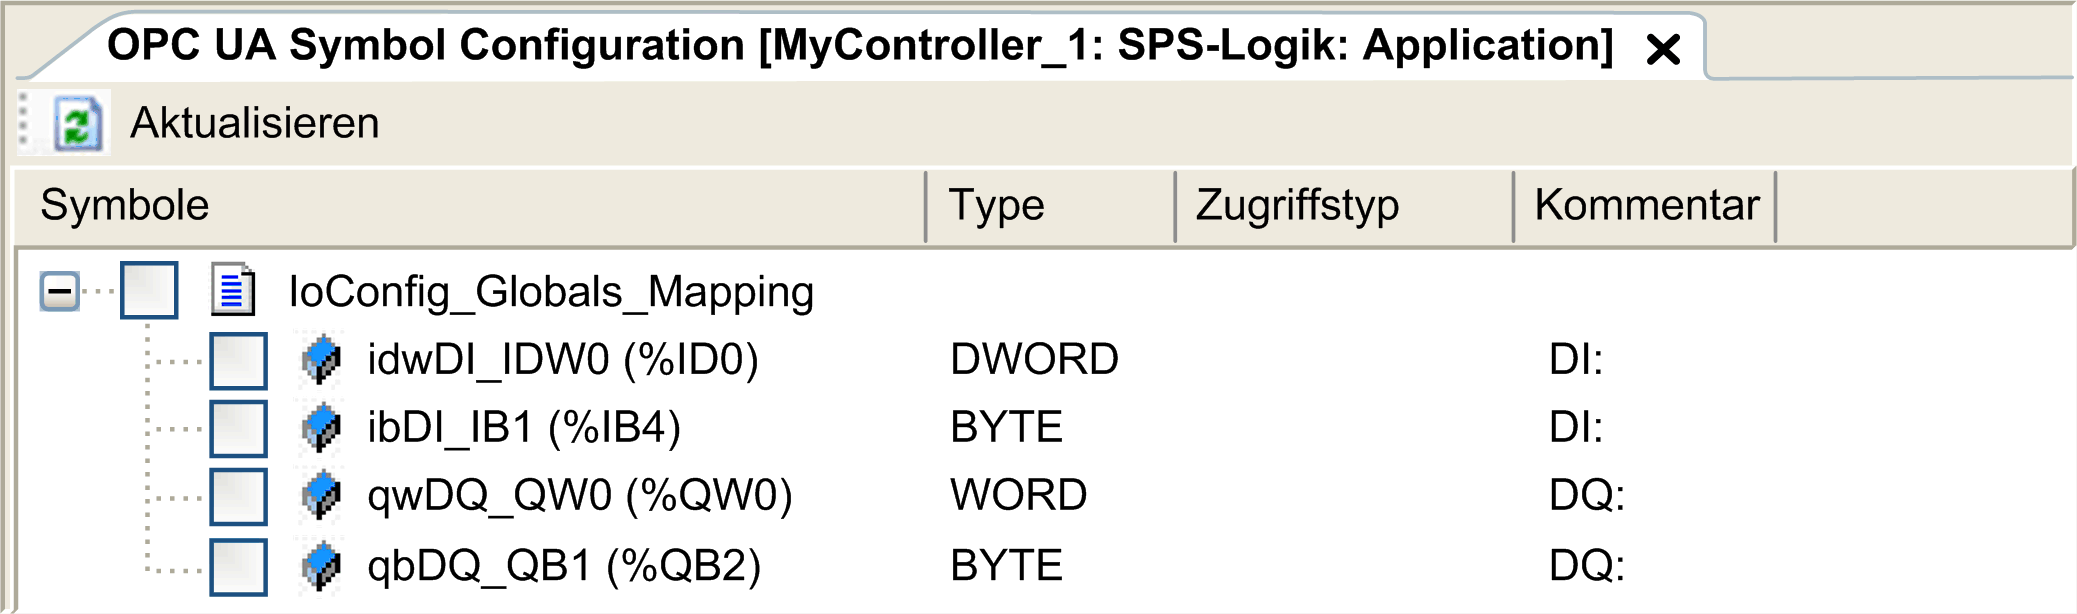2077x614 pixels.
Task: Click the Zugriffstyp column header
Action: pos(1344,206)
